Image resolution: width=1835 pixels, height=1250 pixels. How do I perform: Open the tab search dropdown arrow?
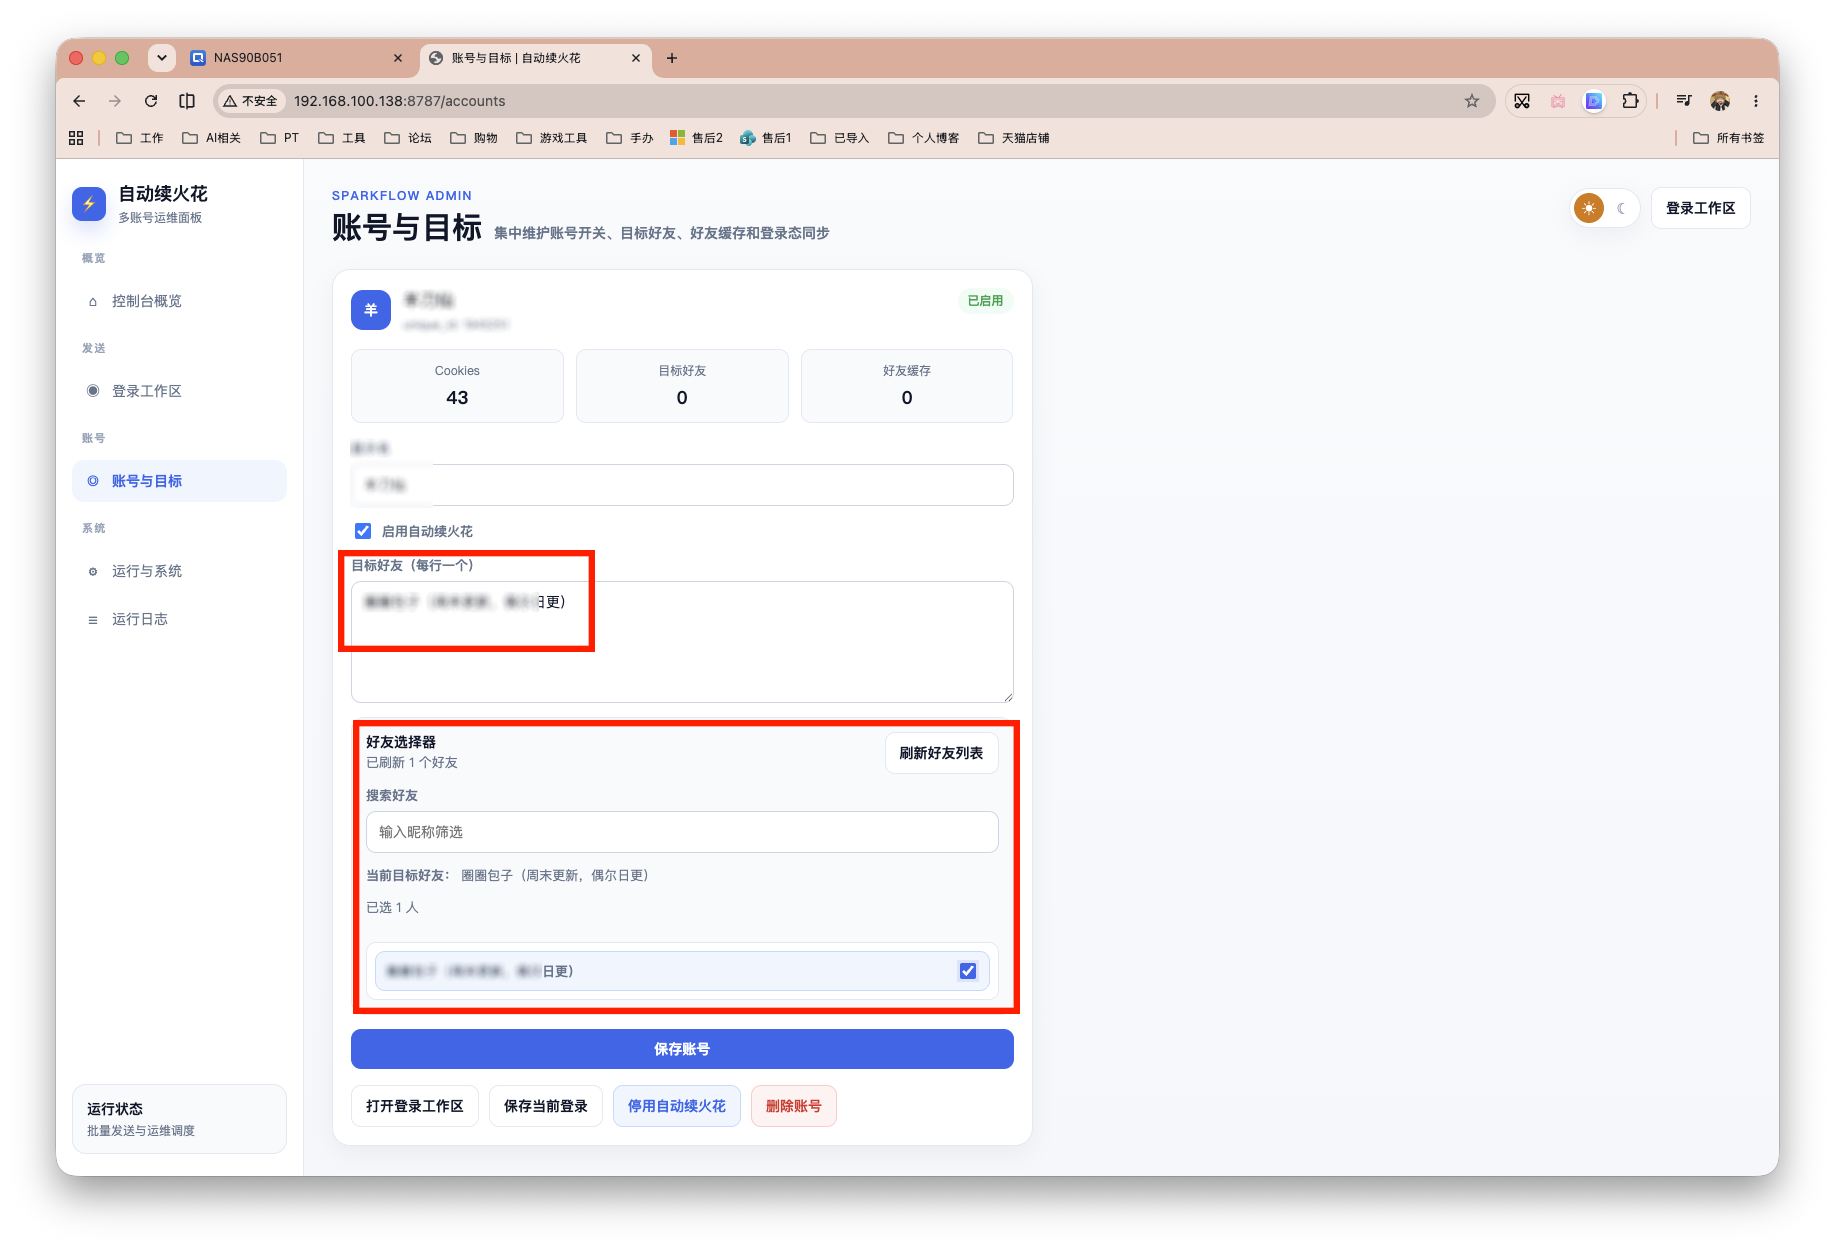161,58
